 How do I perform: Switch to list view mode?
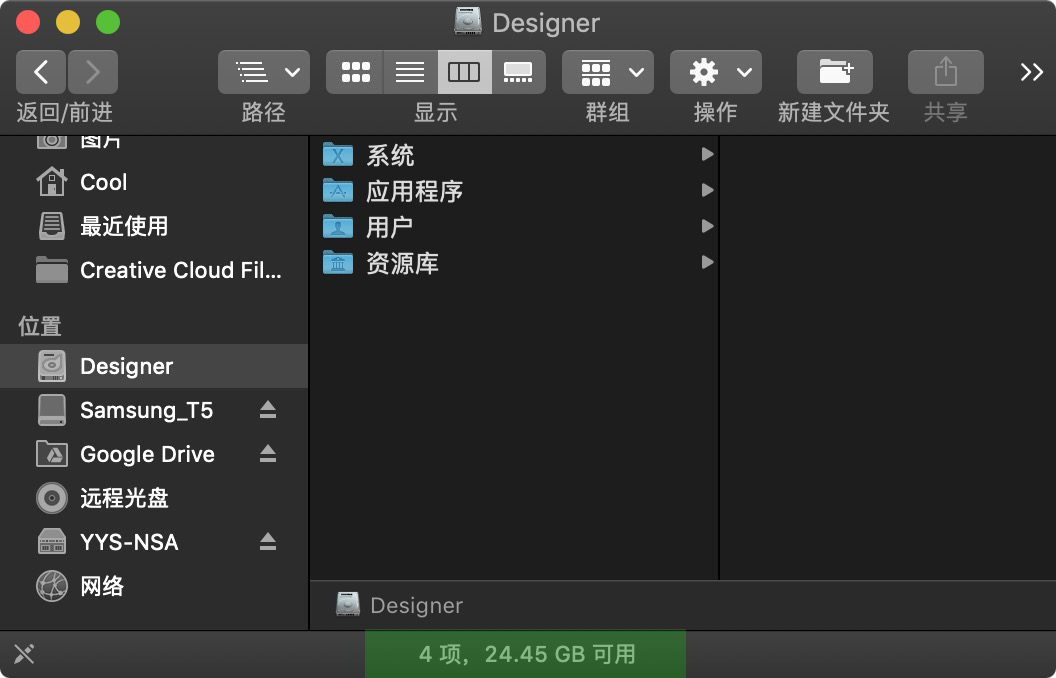[410, 72]
